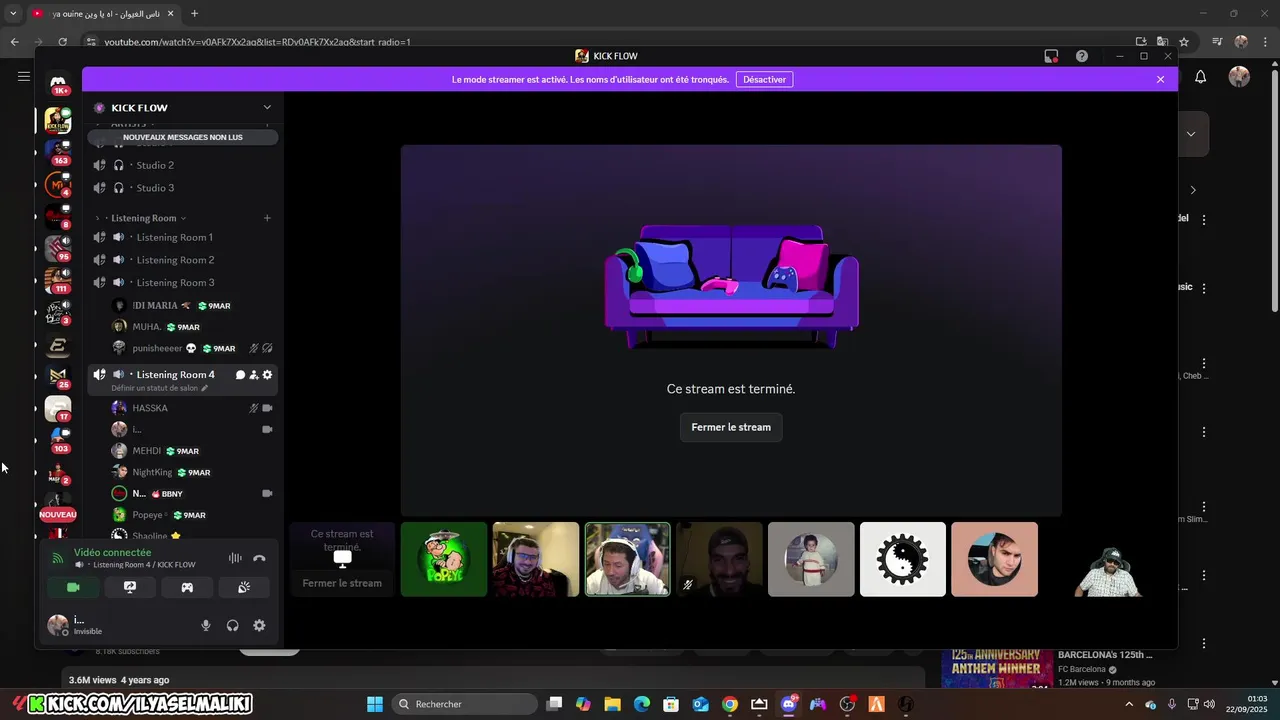Viewport: 1280px width, 720px height.
Task: Open File Explorer from taskbar
Action: tap(612, 704)
